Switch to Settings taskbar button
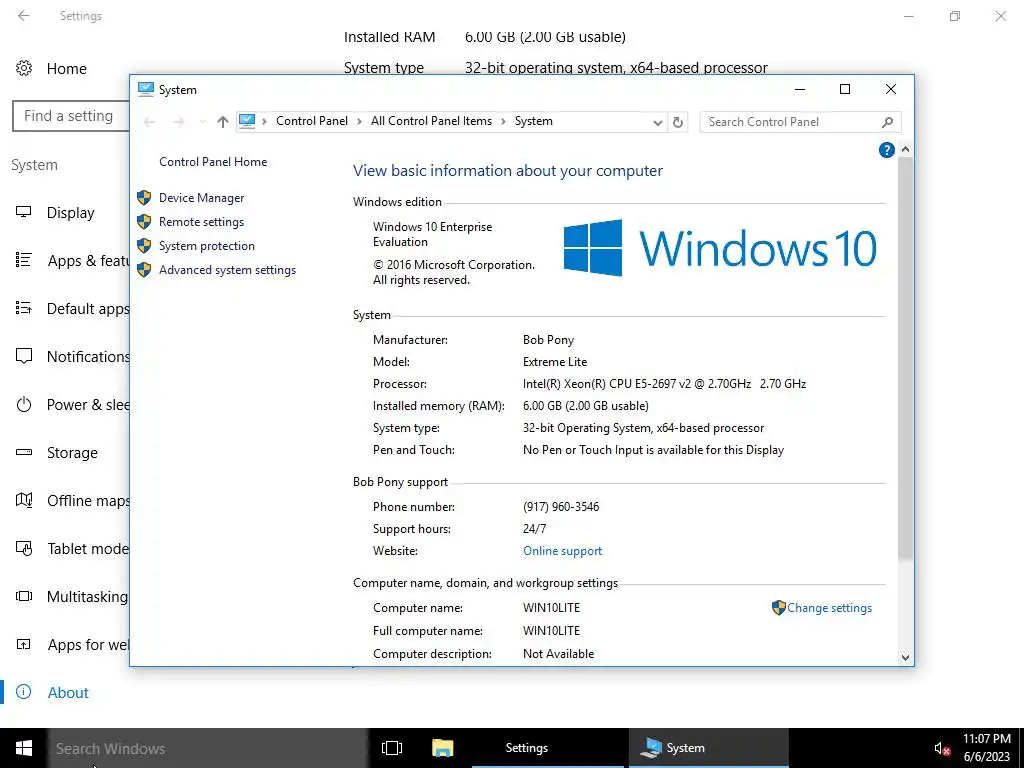This screenshot has height=768, width=1024. tap(547, 748)
